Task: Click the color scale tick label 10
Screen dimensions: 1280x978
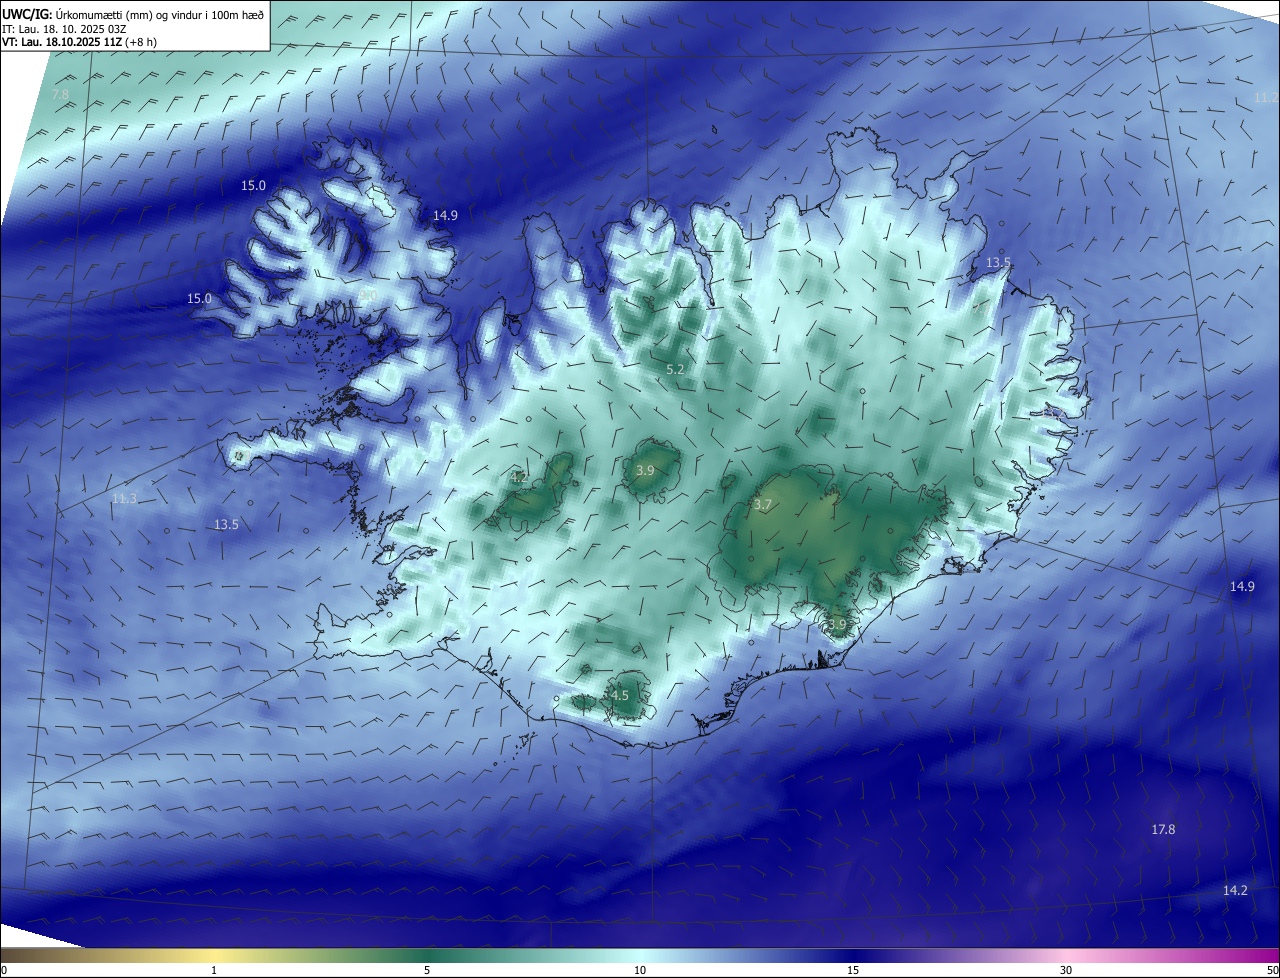Action: pos(640,970)
